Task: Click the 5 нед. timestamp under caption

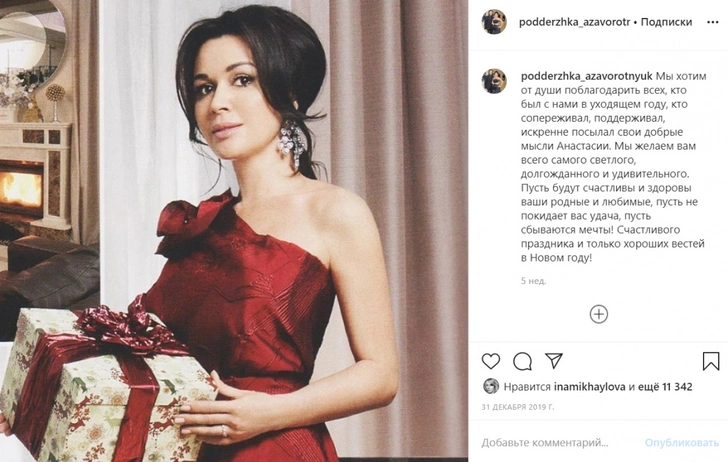Action: tap(533, 281)
